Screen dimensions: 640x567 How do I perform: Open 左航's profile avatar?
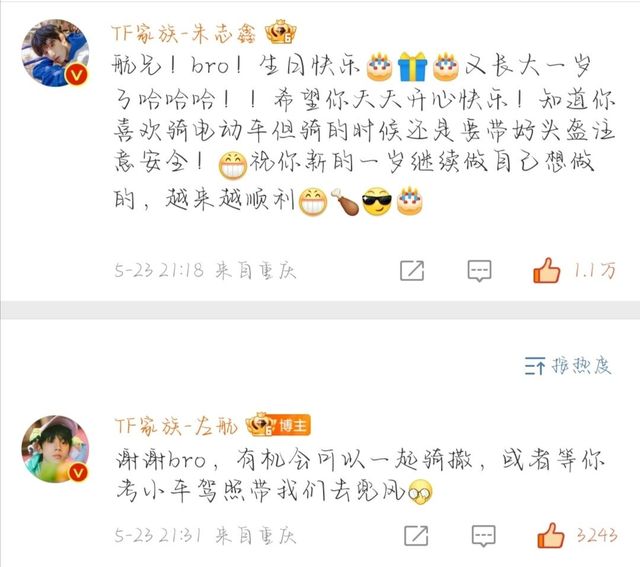click(x=55, y=449)
